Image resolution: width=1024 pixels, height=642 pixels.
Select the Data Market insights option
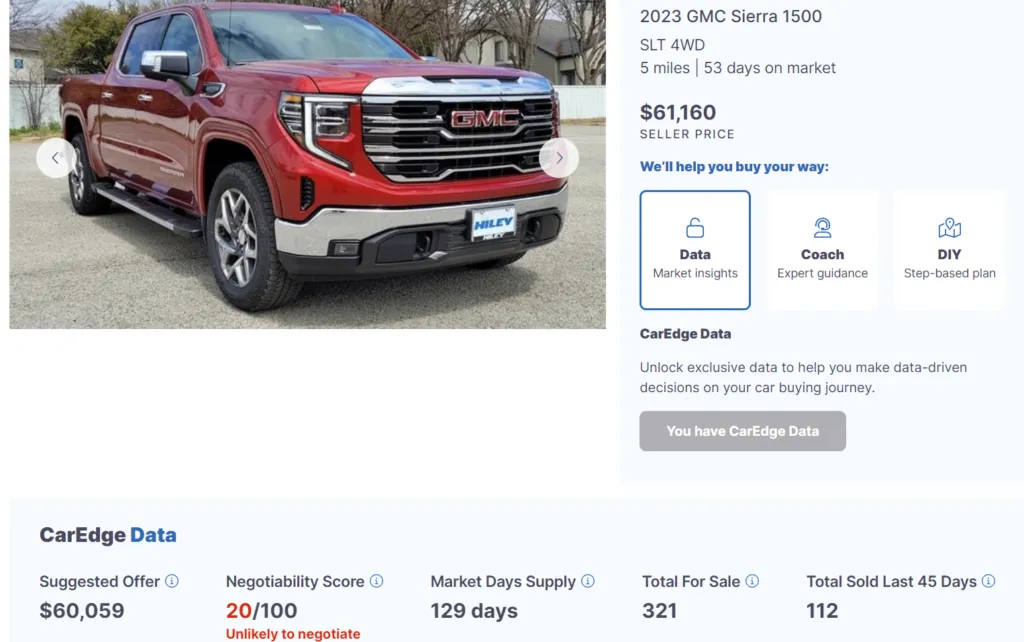694,249
